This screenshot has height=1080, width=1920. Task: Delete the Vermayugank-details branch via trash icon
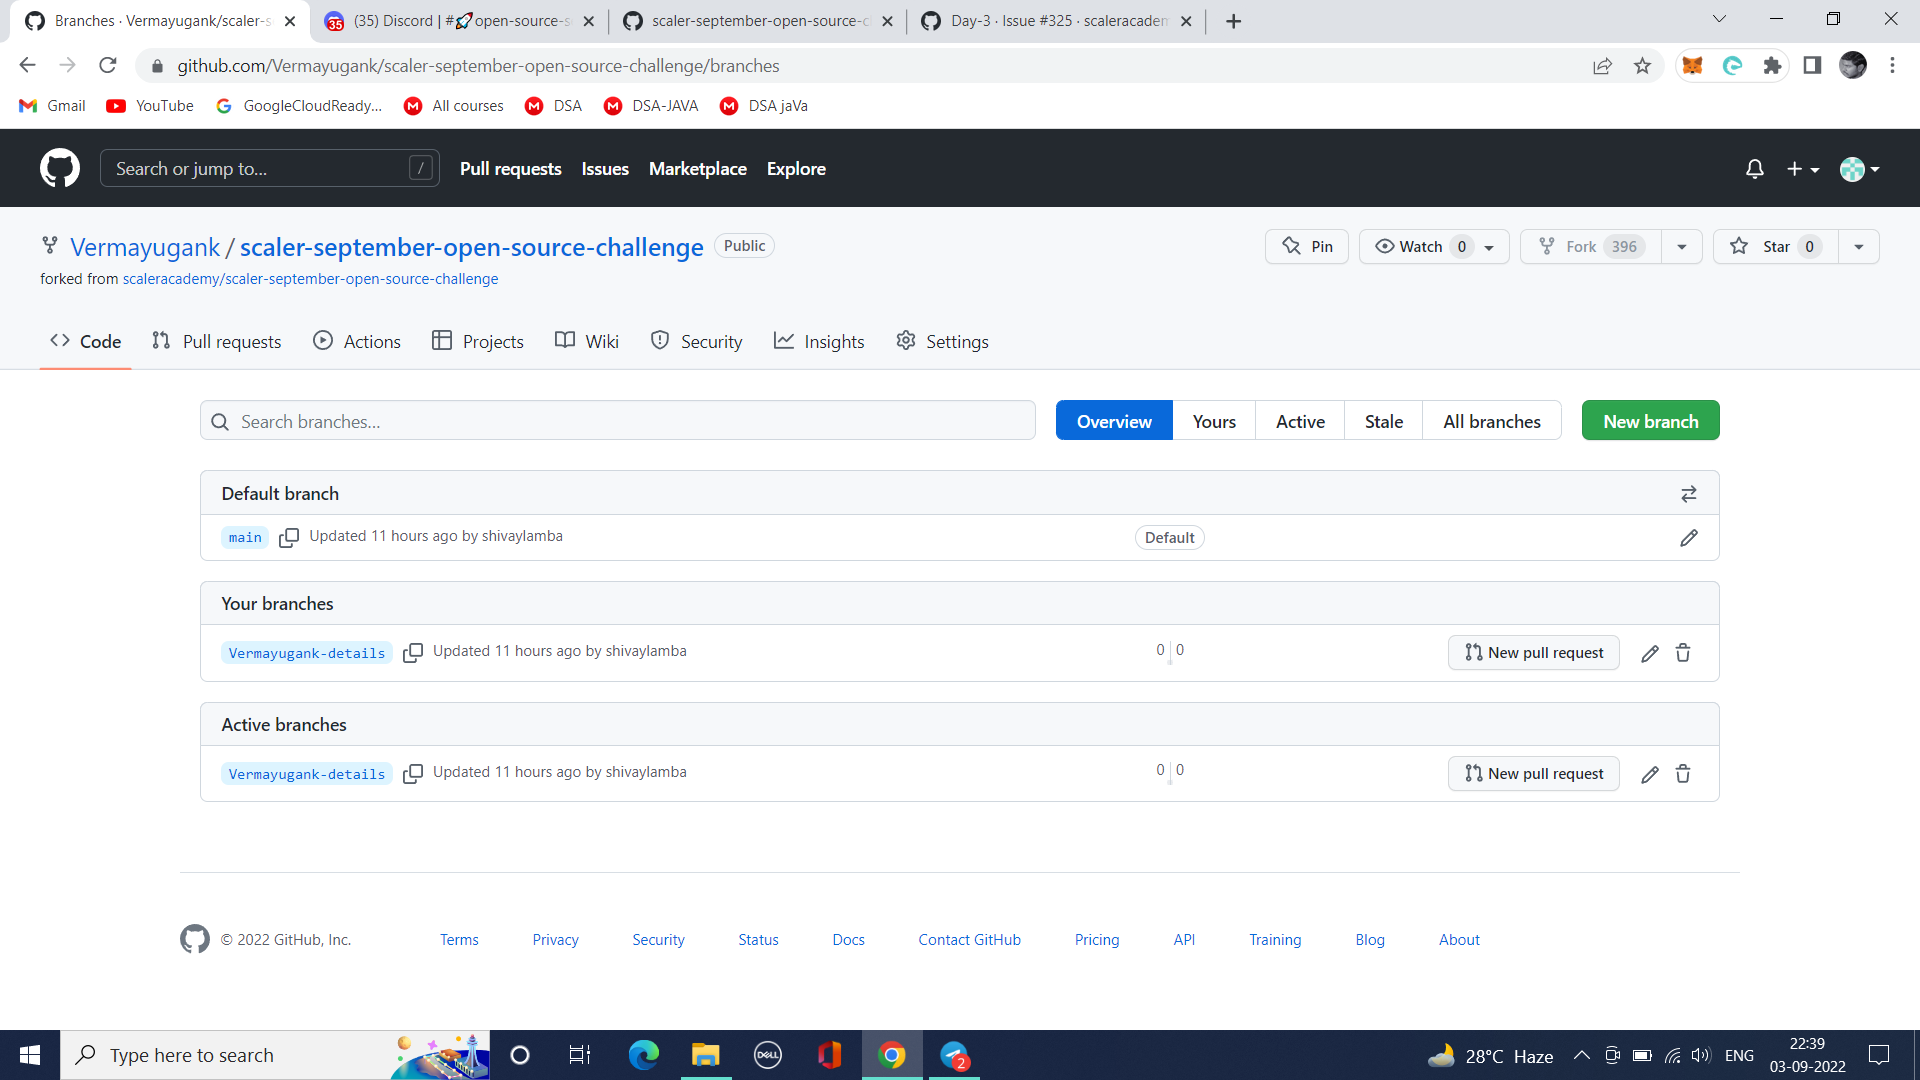(1683, 653)
